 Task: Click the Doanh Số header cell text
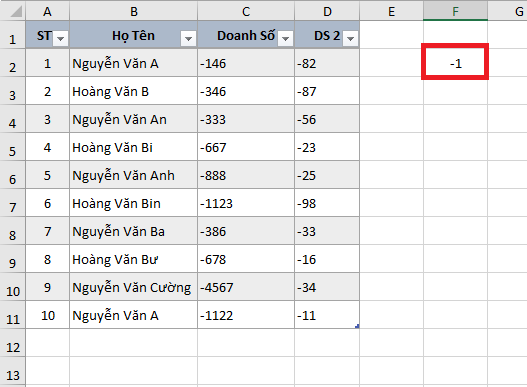coord(246,36)
